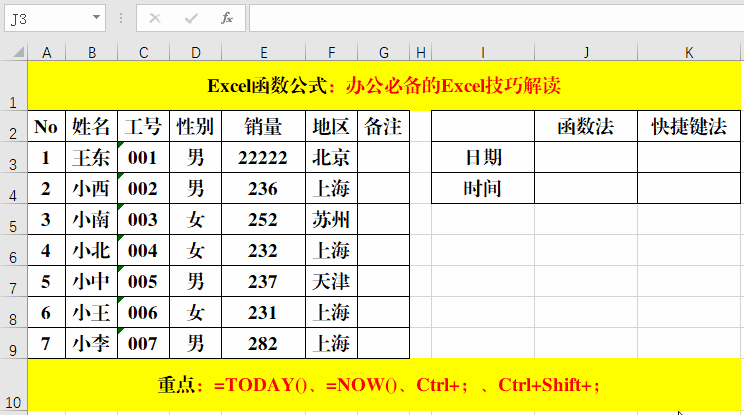Select row 1 header
Image resolution: width=744 pixels, height=415 pixels.
tap(13, 86)
